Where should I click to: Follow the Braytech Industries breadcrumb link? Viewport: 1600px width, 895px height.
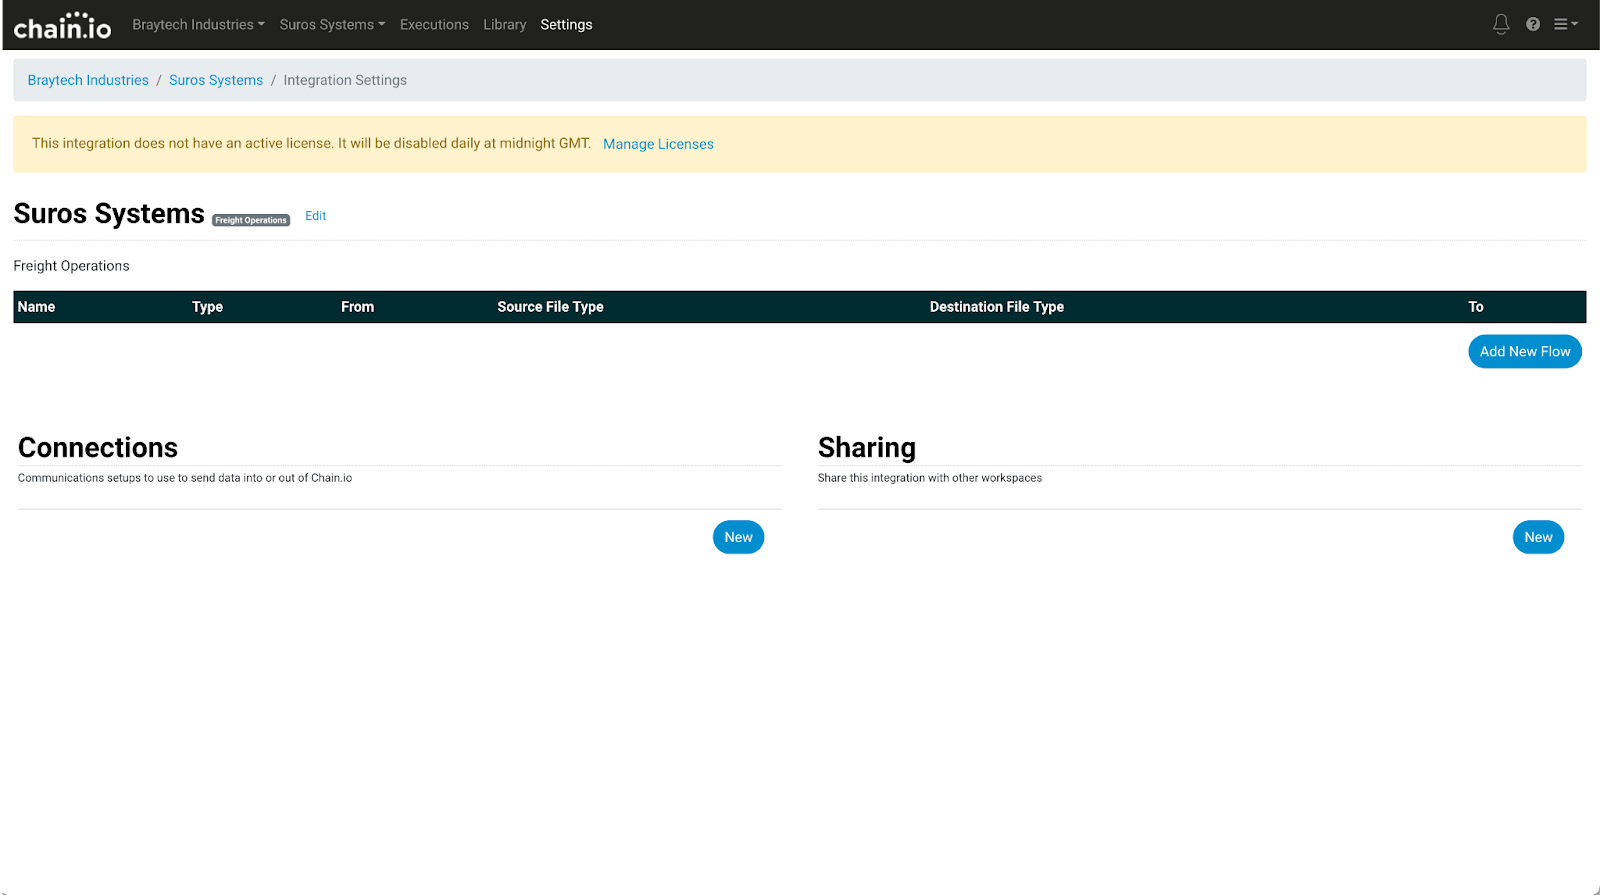(88, 80)
